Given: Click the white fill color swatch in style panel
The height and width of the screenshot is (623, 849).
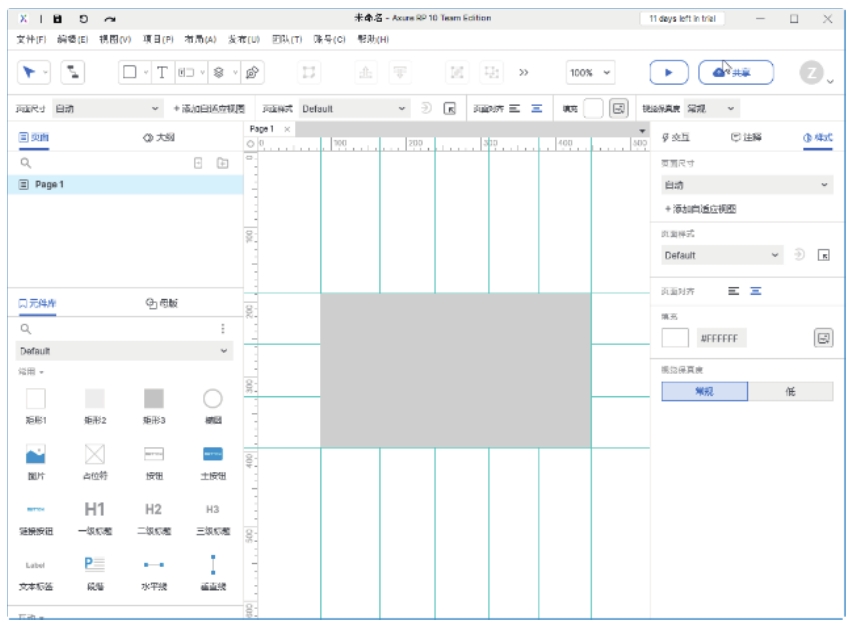Looking at the screenshot, I should [x=675, y=338].
